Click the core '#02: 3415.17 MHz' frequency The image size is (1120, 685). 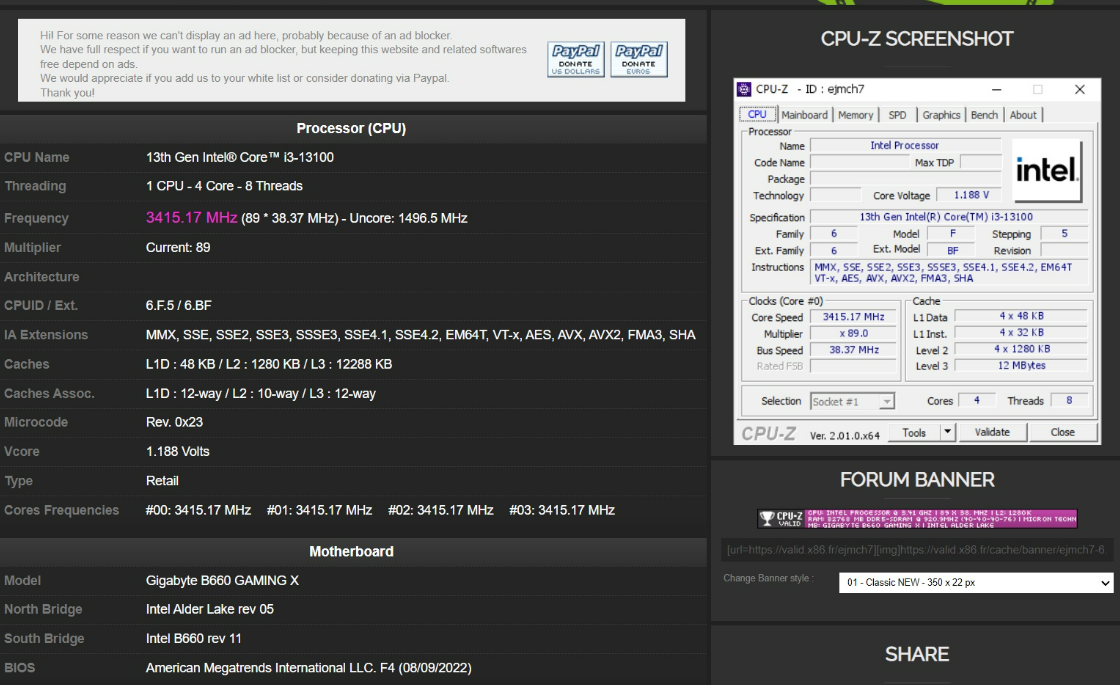coord(441,510)
